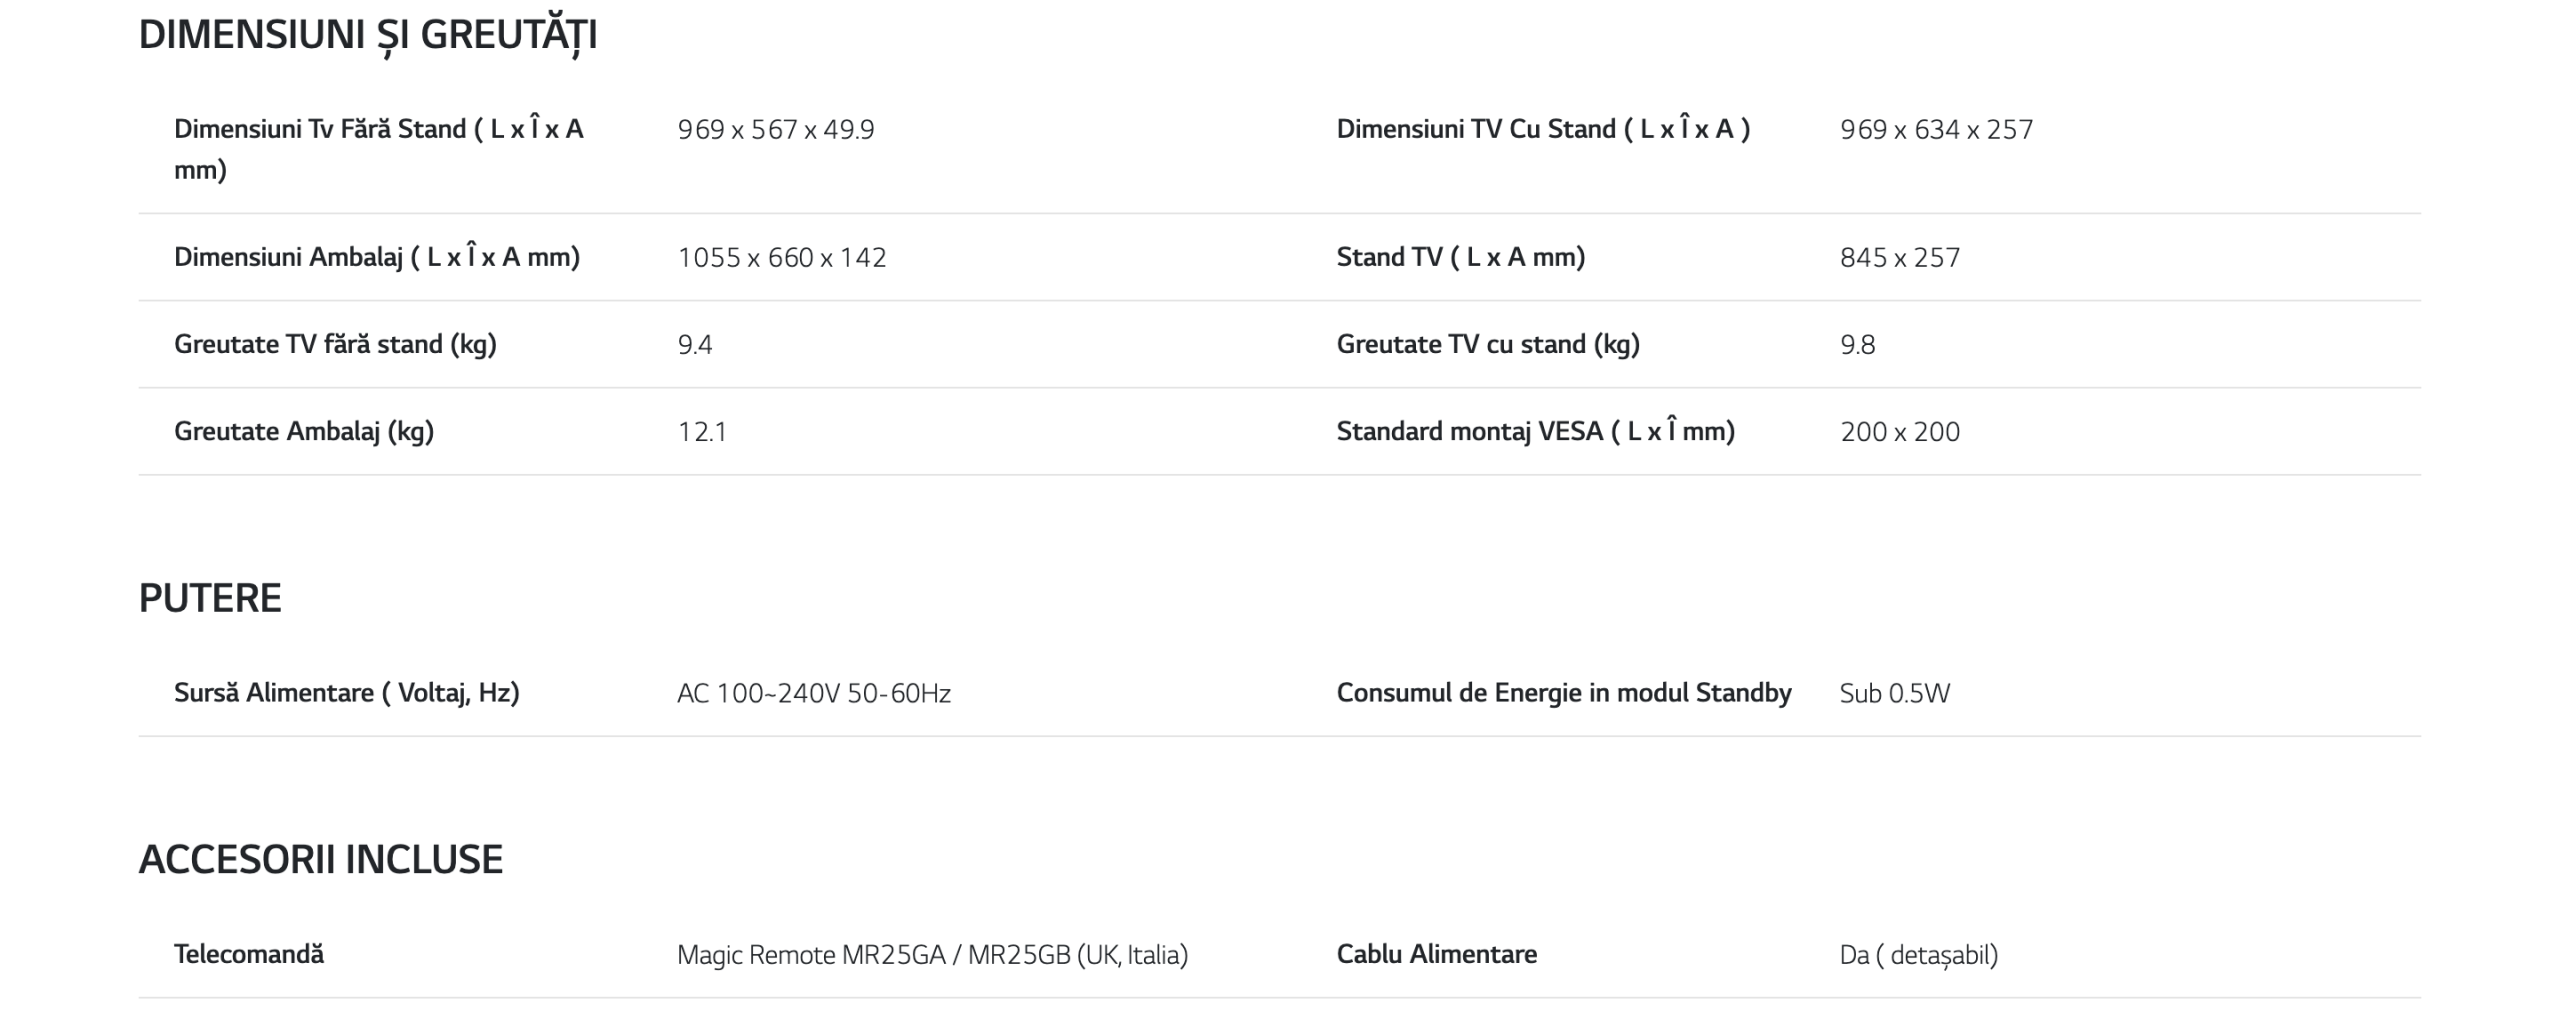Click the Dimensiuni Tv Fără Stand label
2560x1035 pixels.
tap(378, 149)
